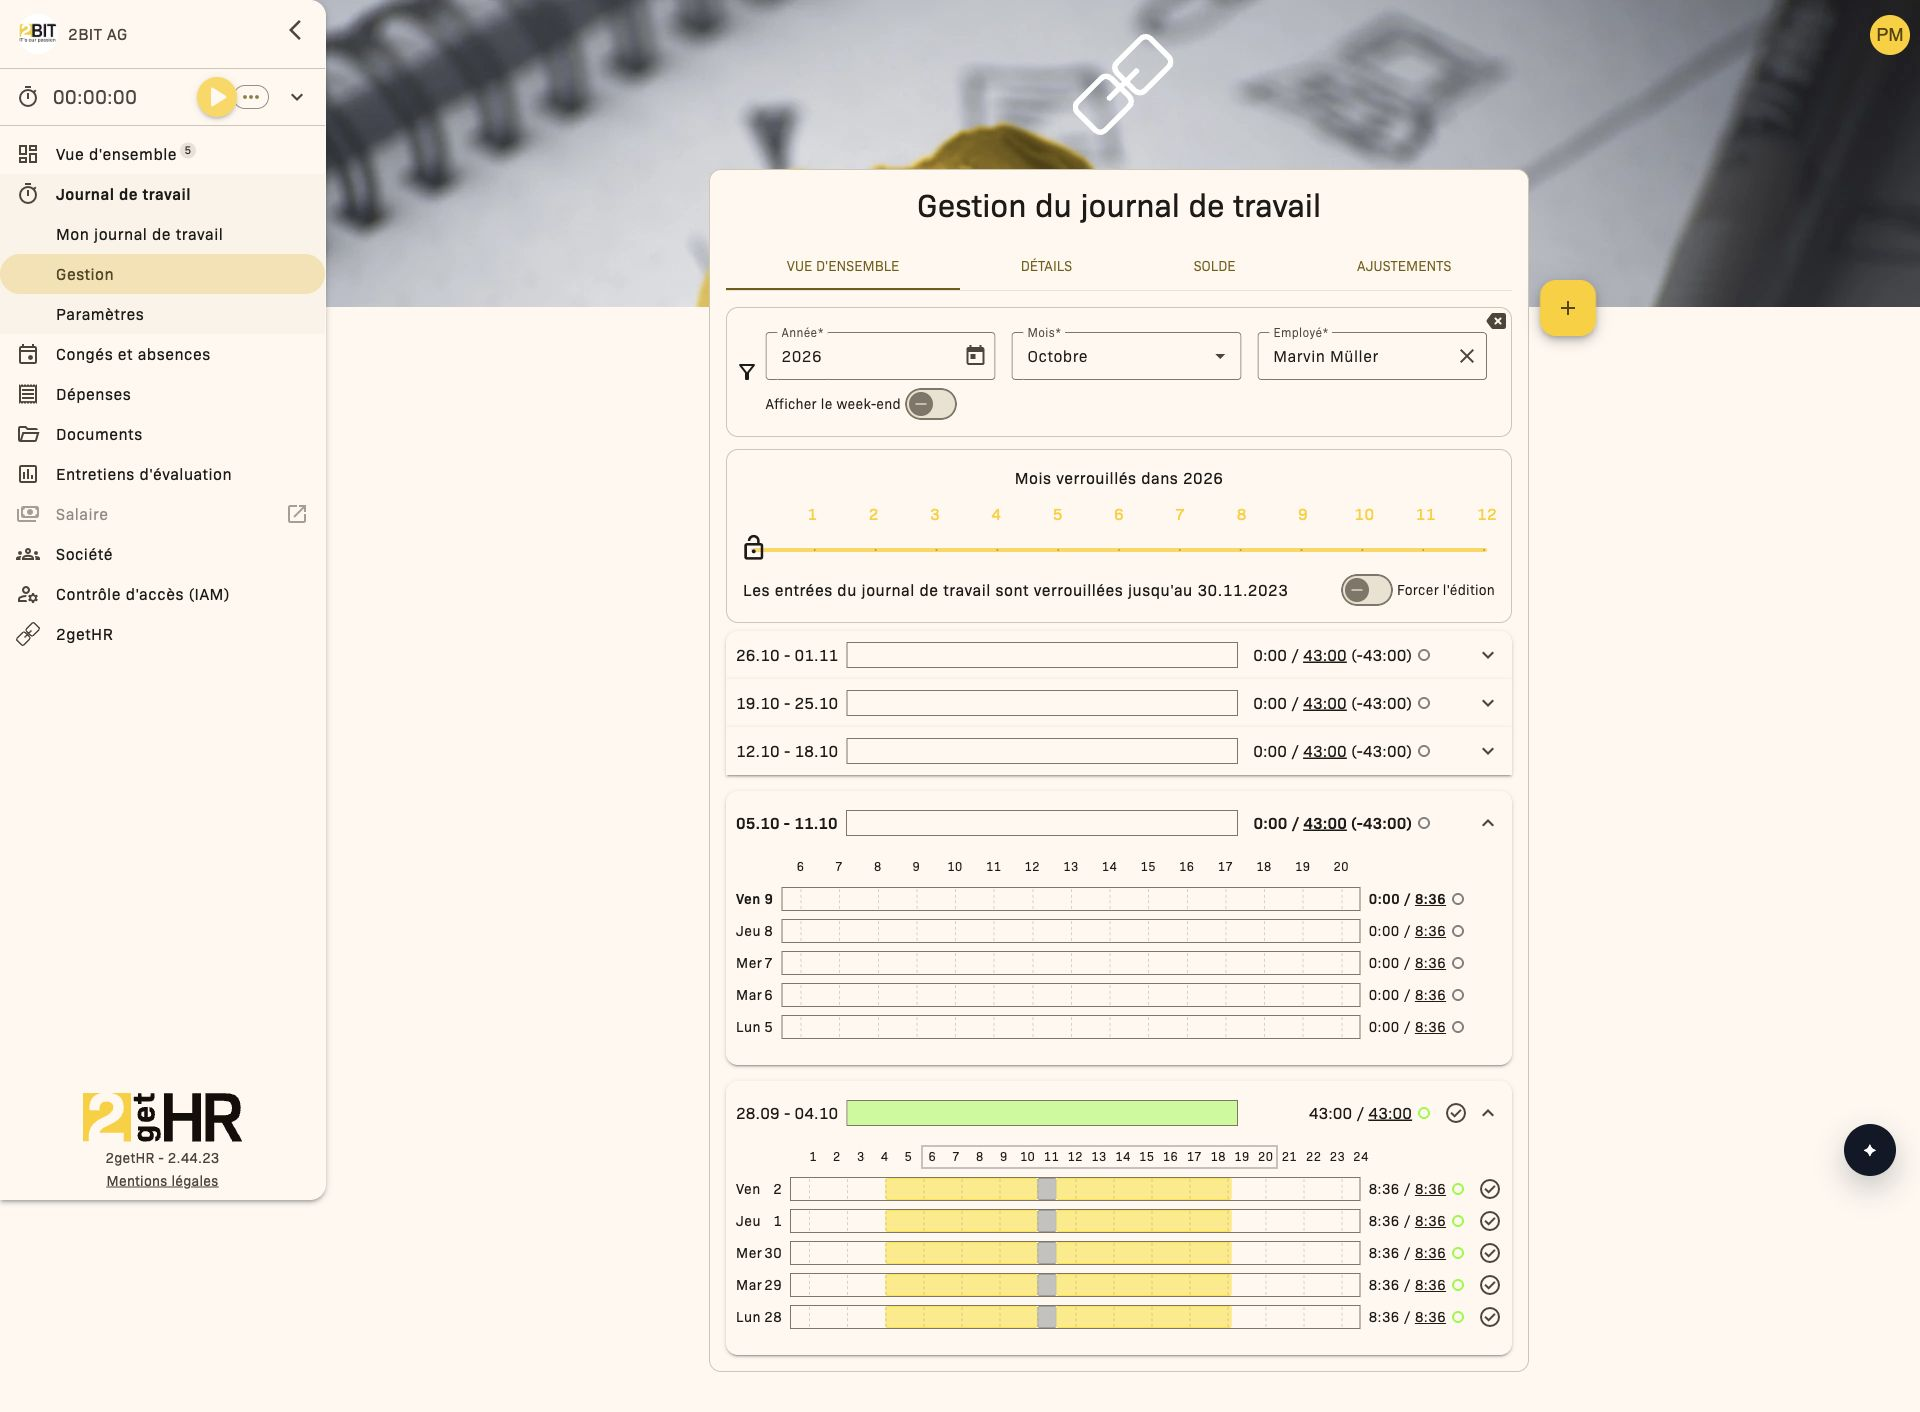Image resolution: width=1920 pixels, height=1412 pixels.
Task: Click the approval checkmark for Mer 30
Action: (x=1490, y=1253)
